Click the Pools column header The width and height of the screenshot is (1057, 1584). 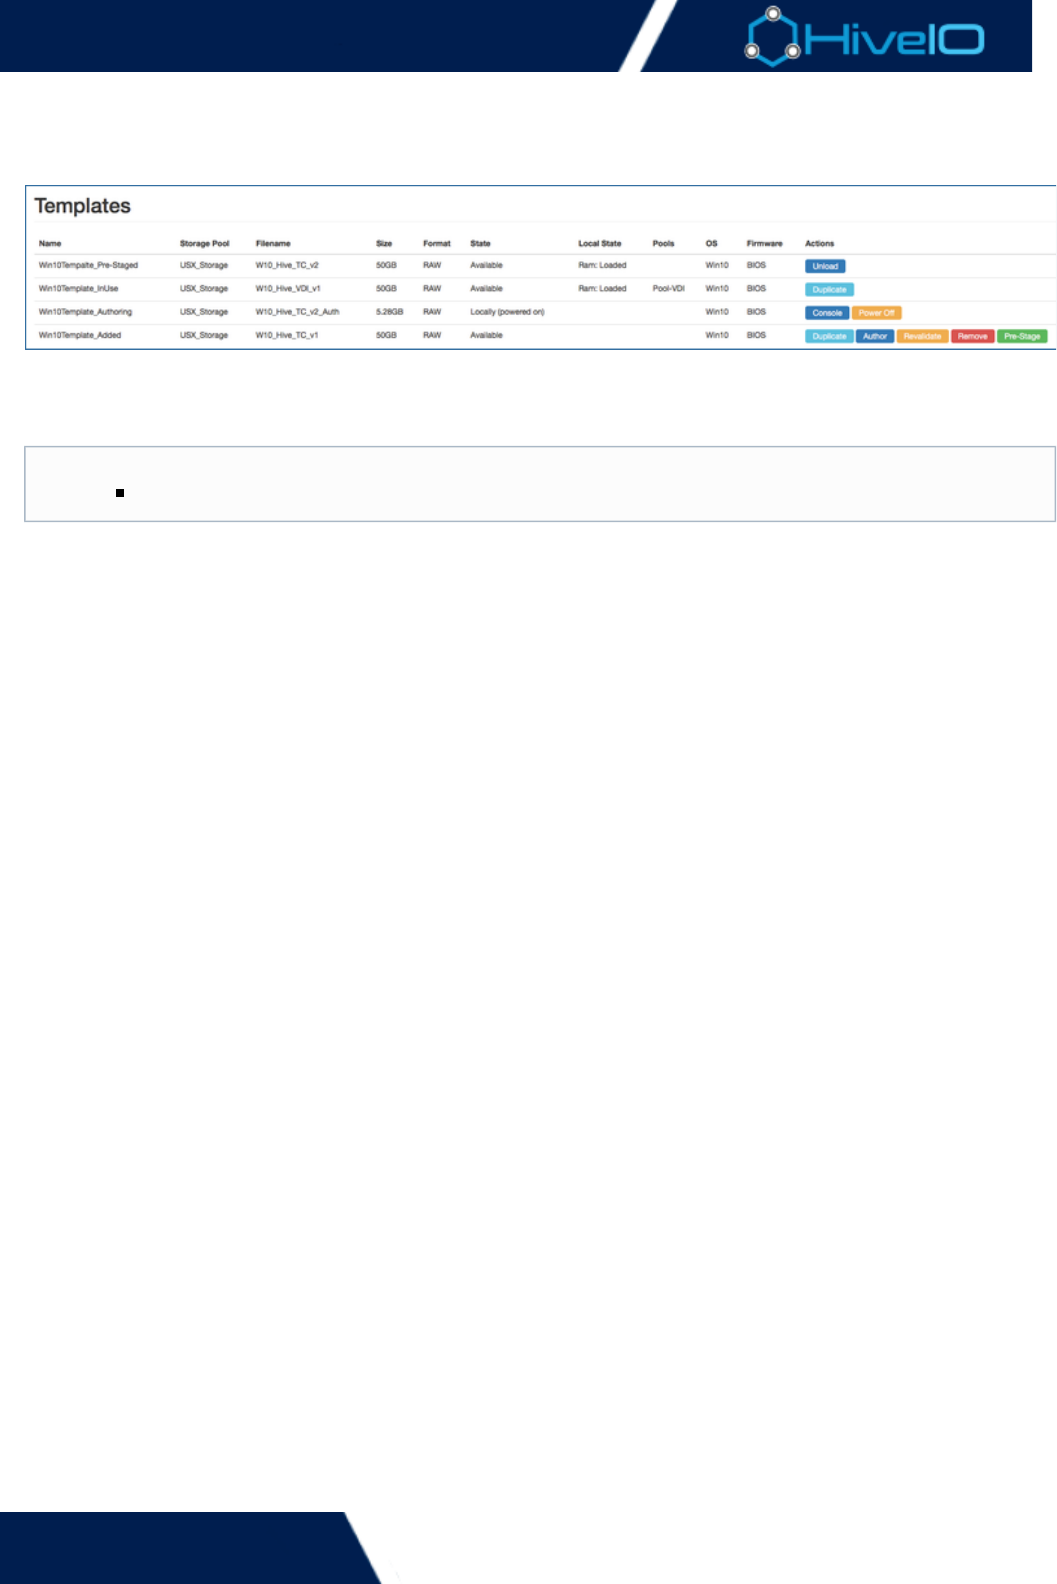click(x=664, y=243)
